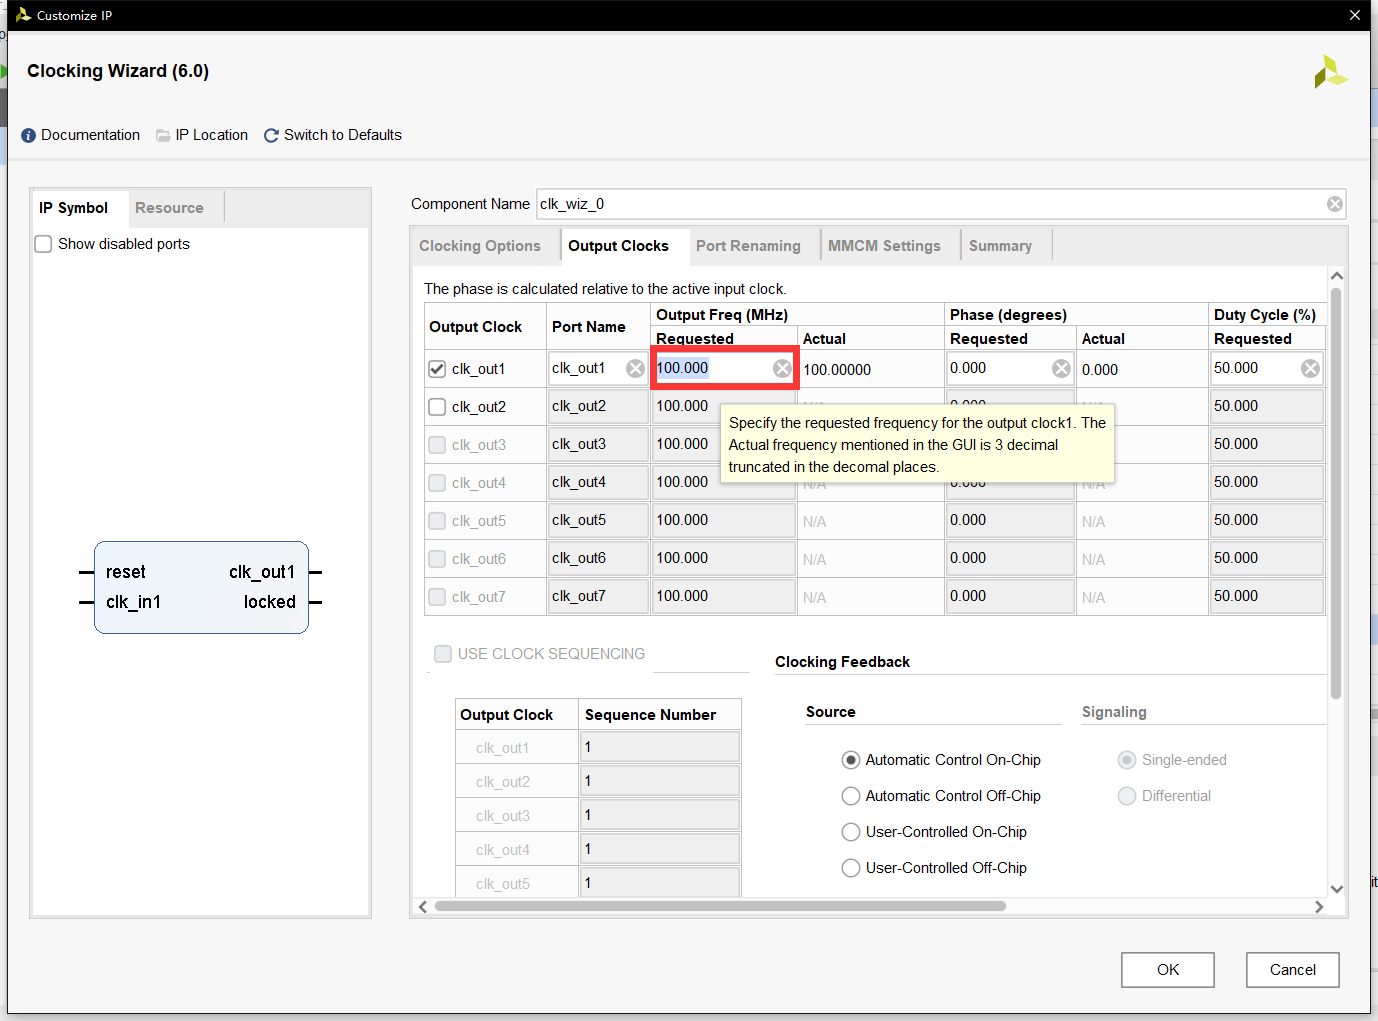Uncheck the clk_out1 output clock
The height and width of the screenshot is (1021, 1378).
click(437, 369)
